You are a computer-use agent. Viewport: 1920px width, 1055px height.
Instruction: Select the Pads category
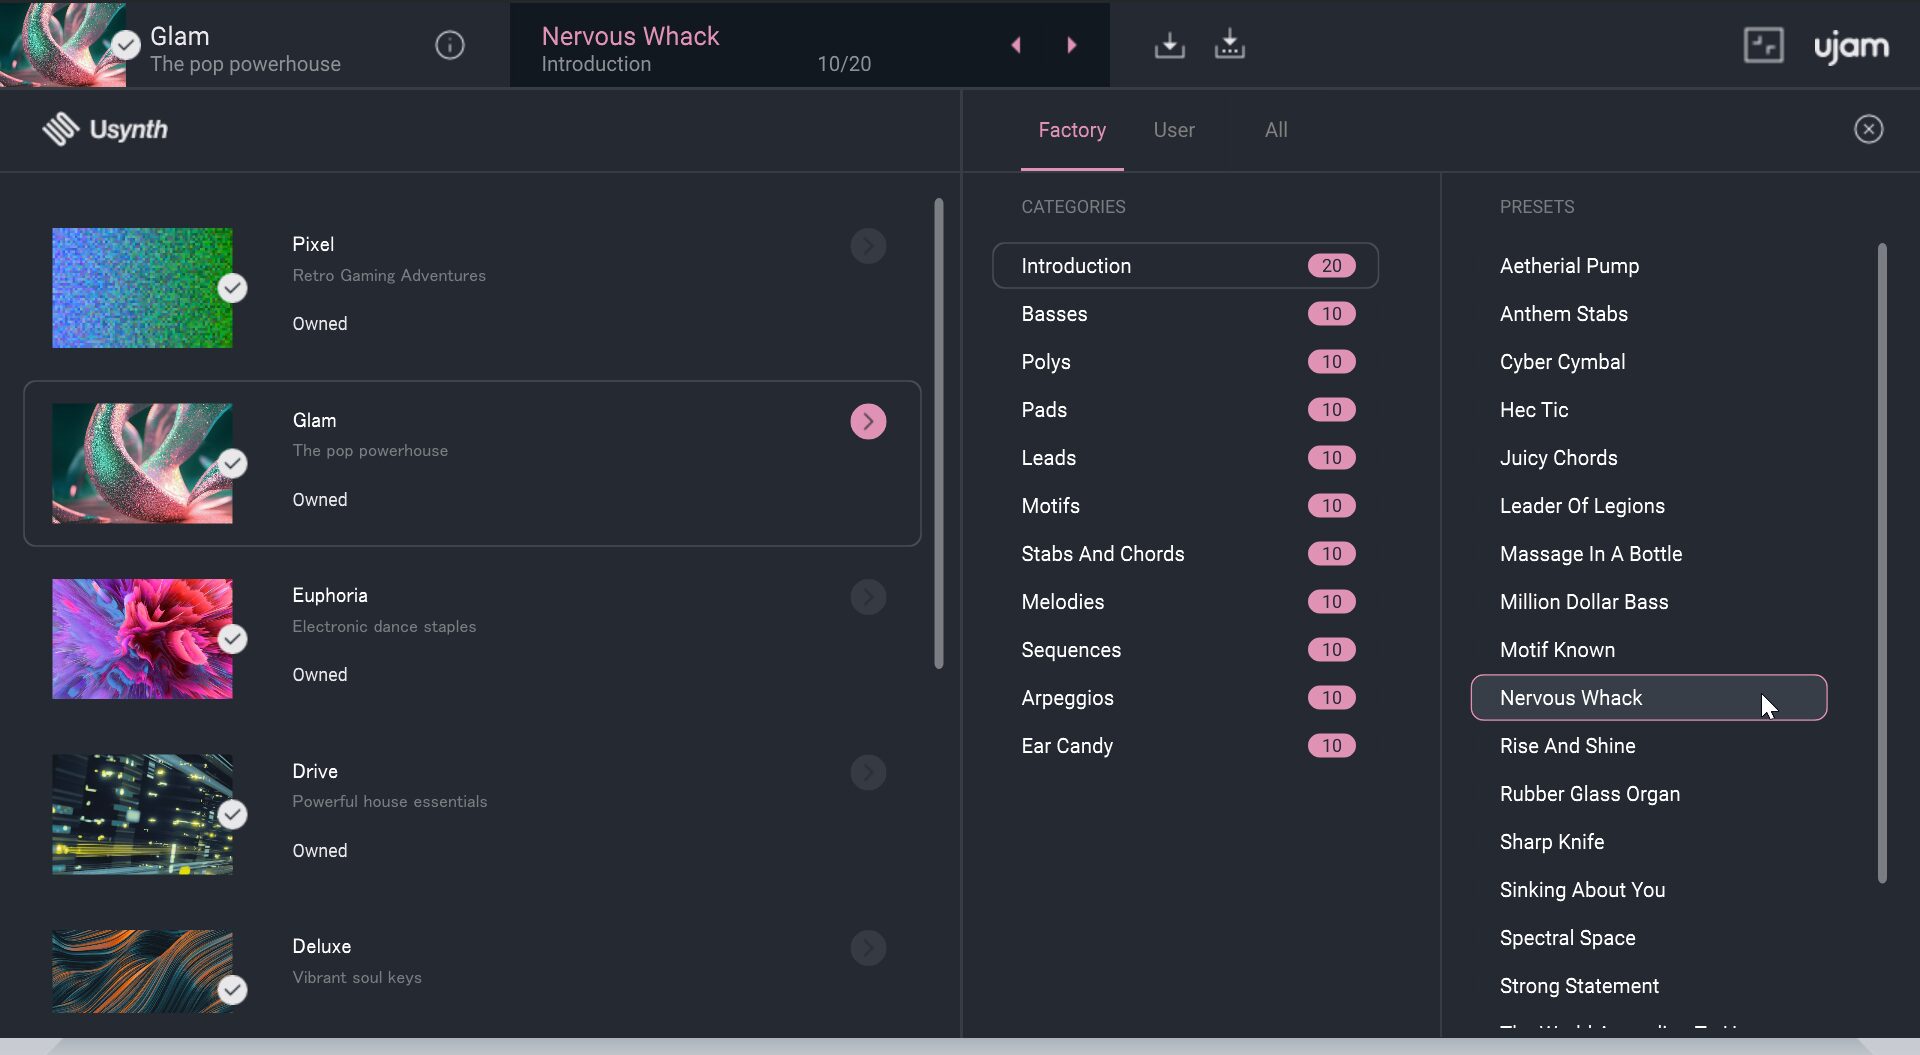pyautogui.click(x=1185, y=410)
